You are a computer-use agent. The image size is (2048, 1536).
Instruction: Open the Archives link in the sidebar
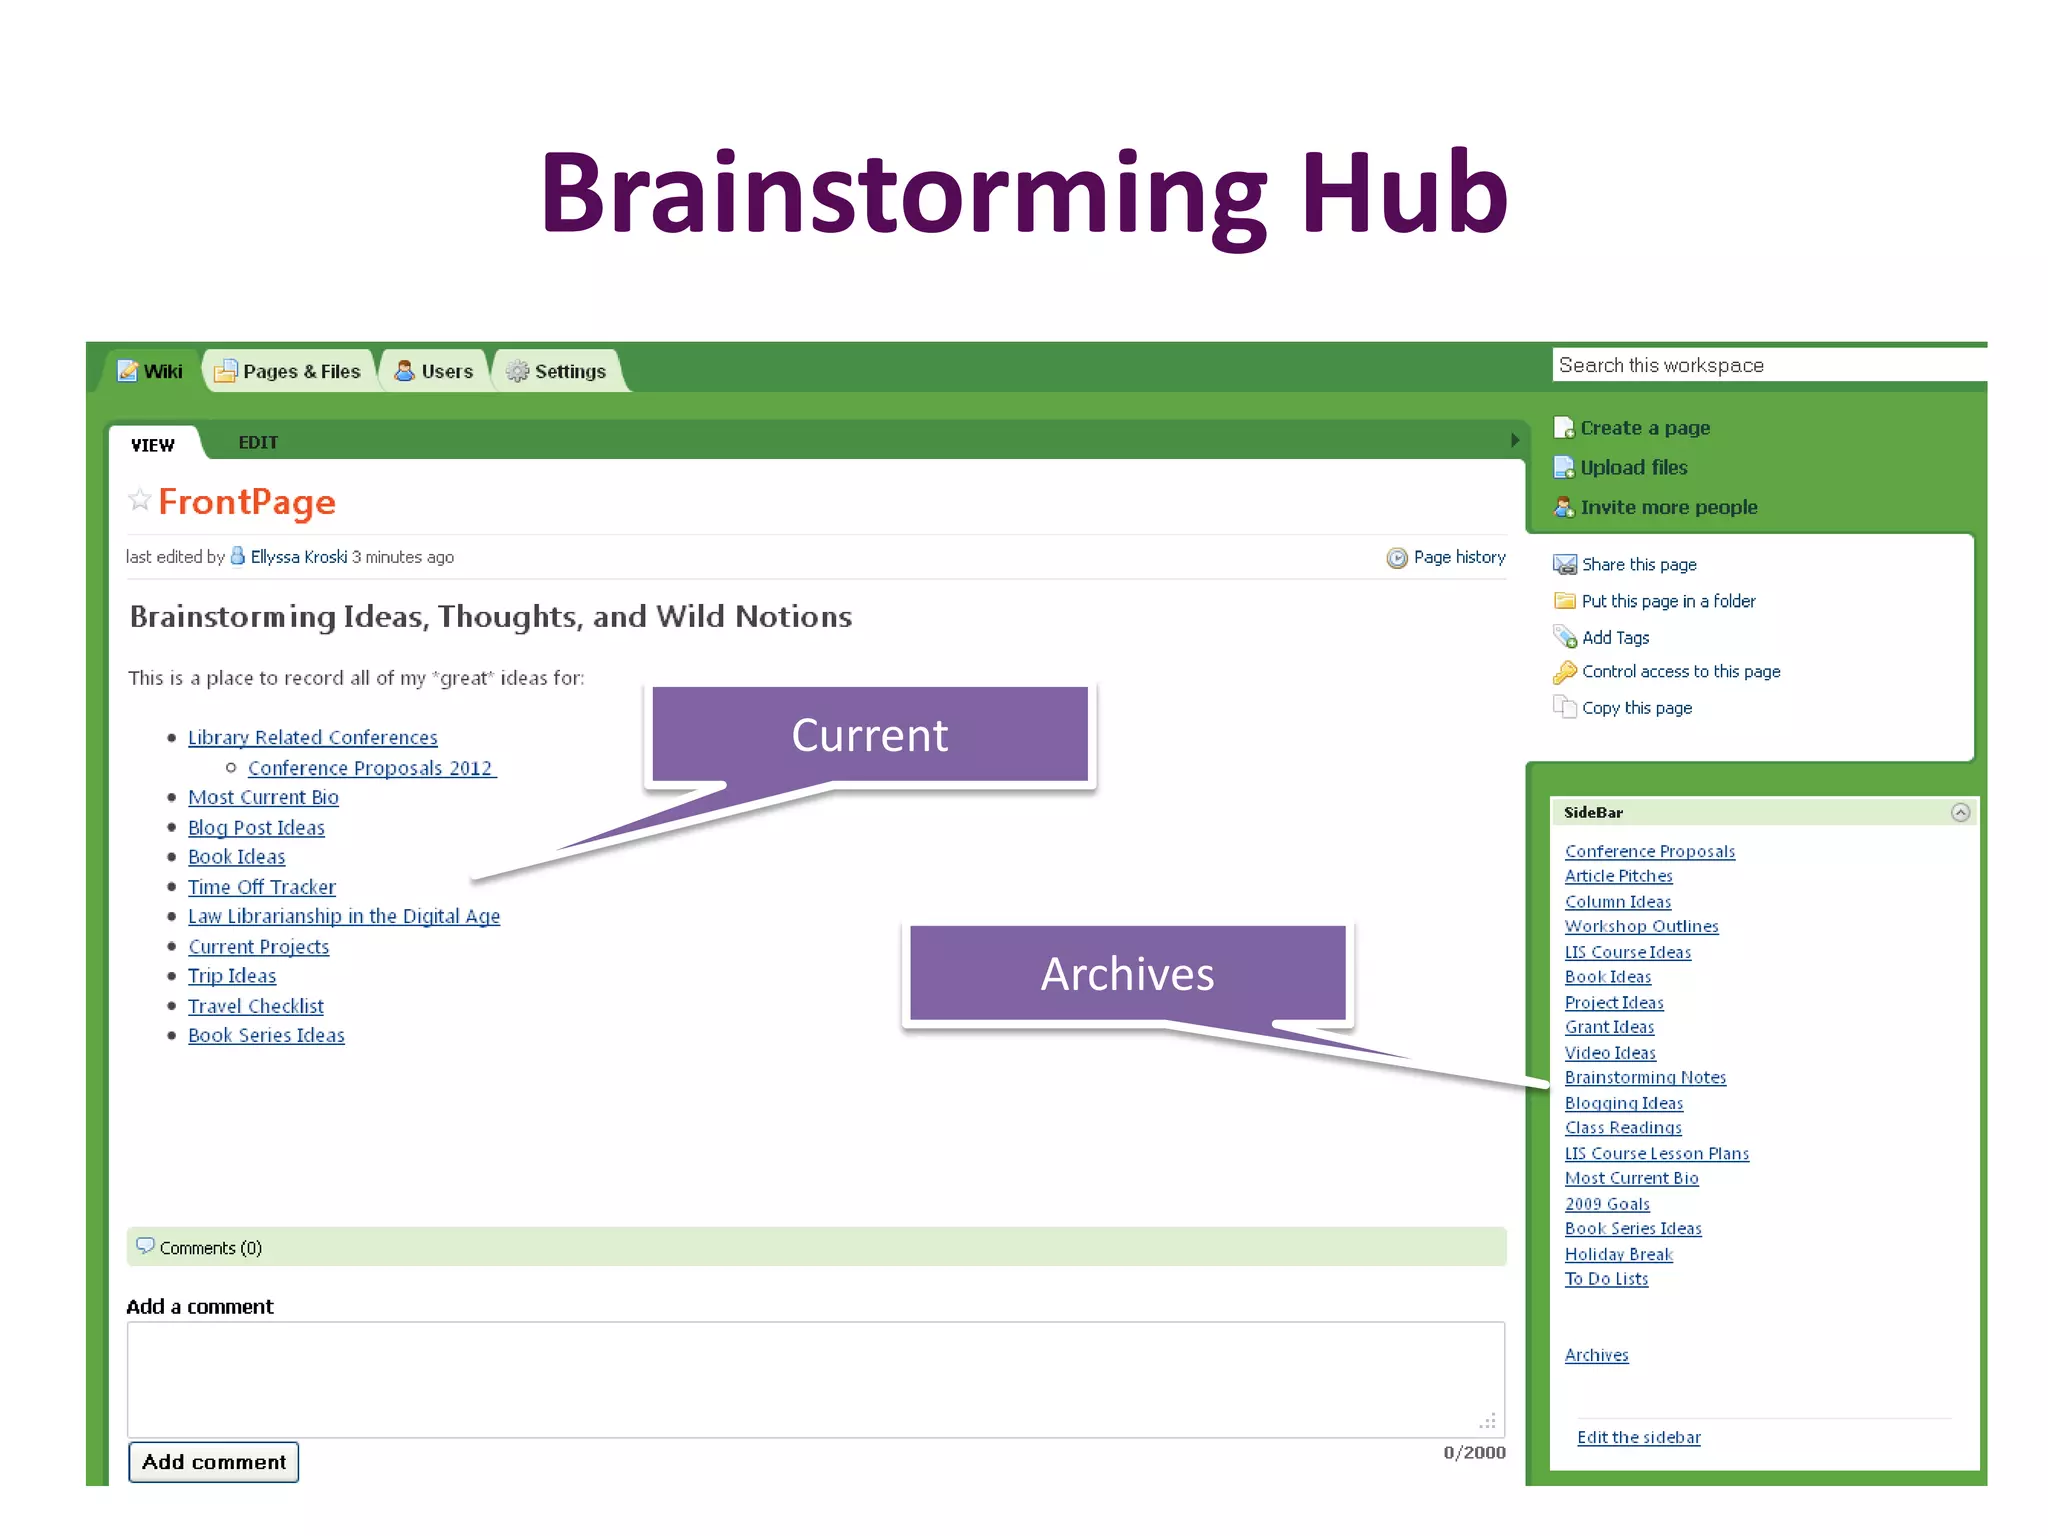[1596, 1356]
